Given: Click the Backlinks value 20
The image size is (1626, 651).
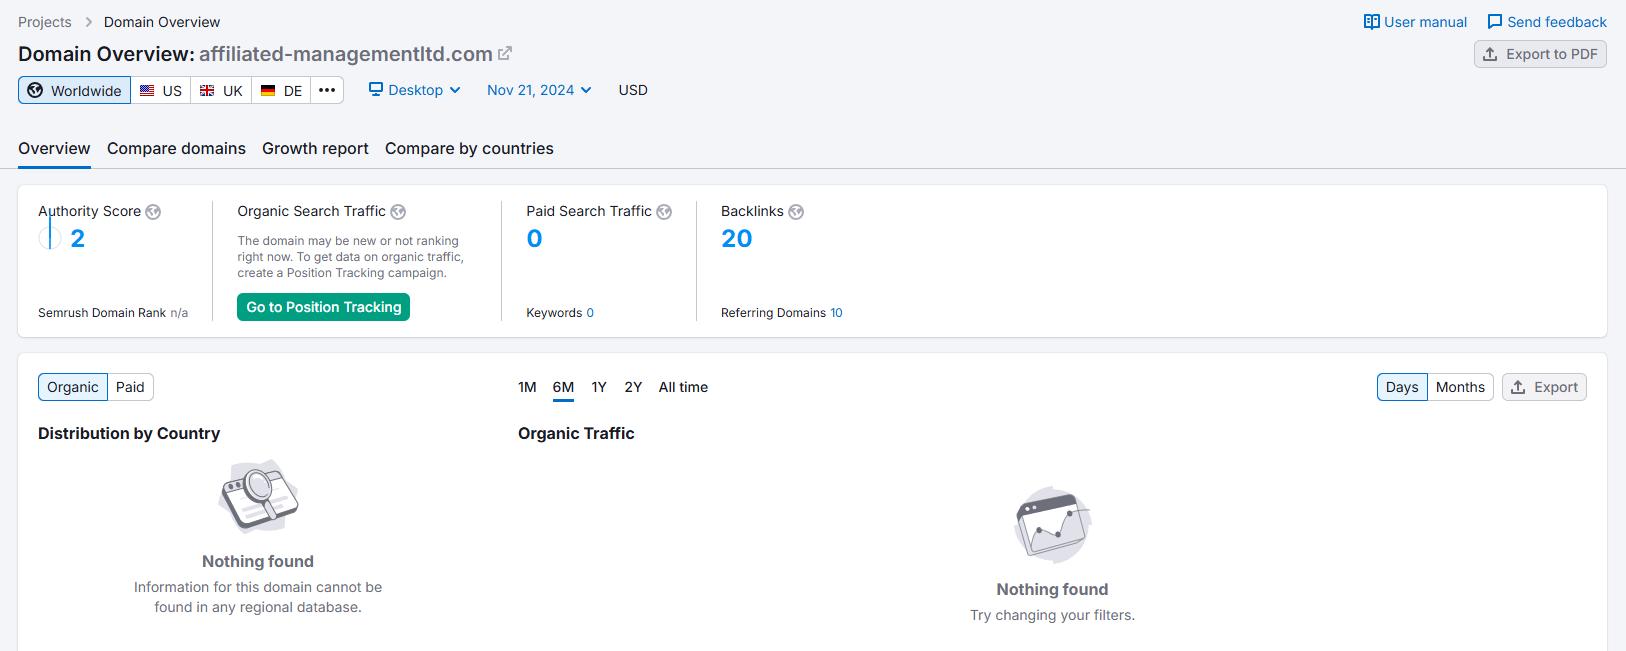Looking at the screenshot, I should coord(736,238).
